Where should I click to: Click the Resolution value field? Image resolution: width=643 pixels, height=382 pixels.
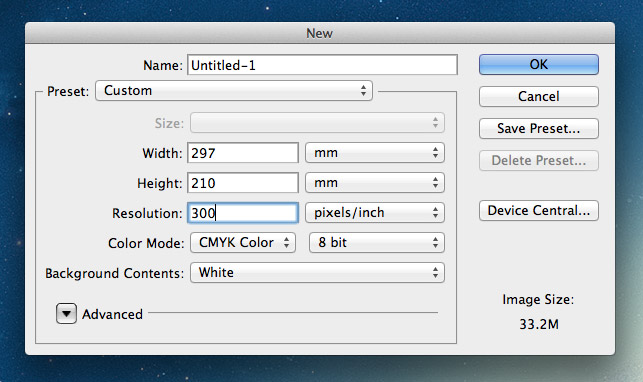243,213
